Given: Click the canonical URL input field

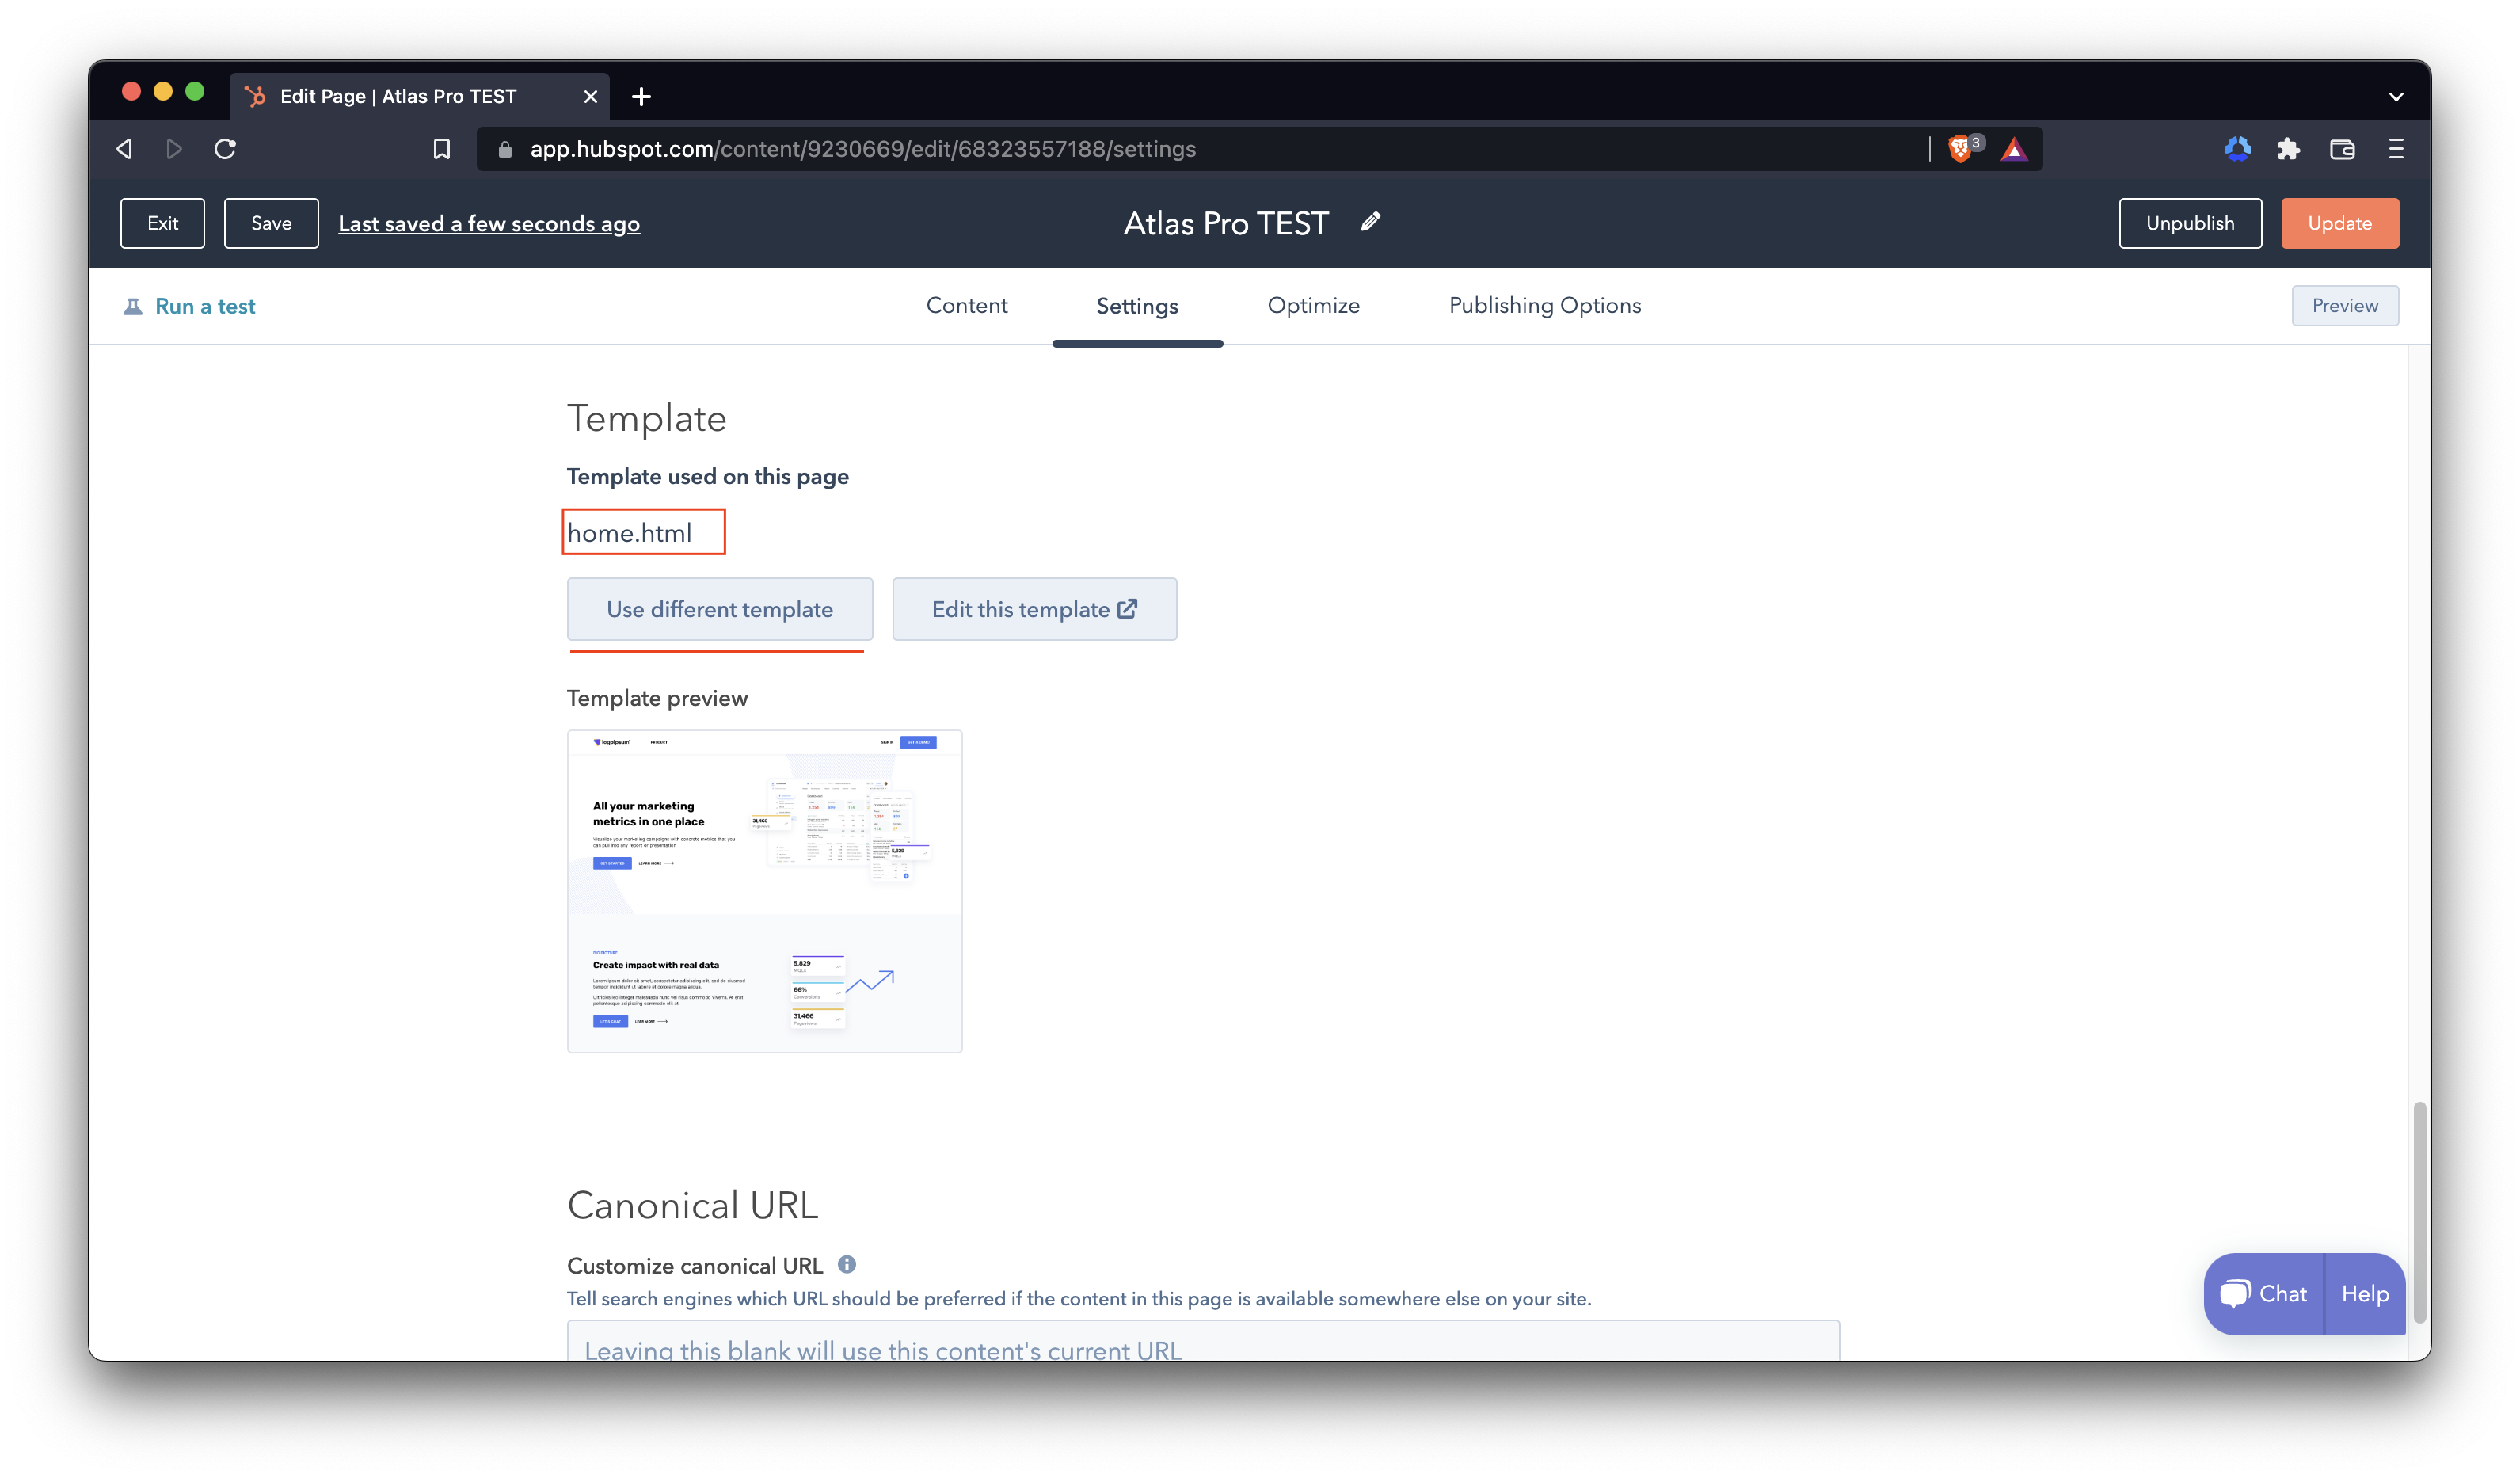Looking at the screenshot, I should pyautogui.click(x=1203, y=1340).
